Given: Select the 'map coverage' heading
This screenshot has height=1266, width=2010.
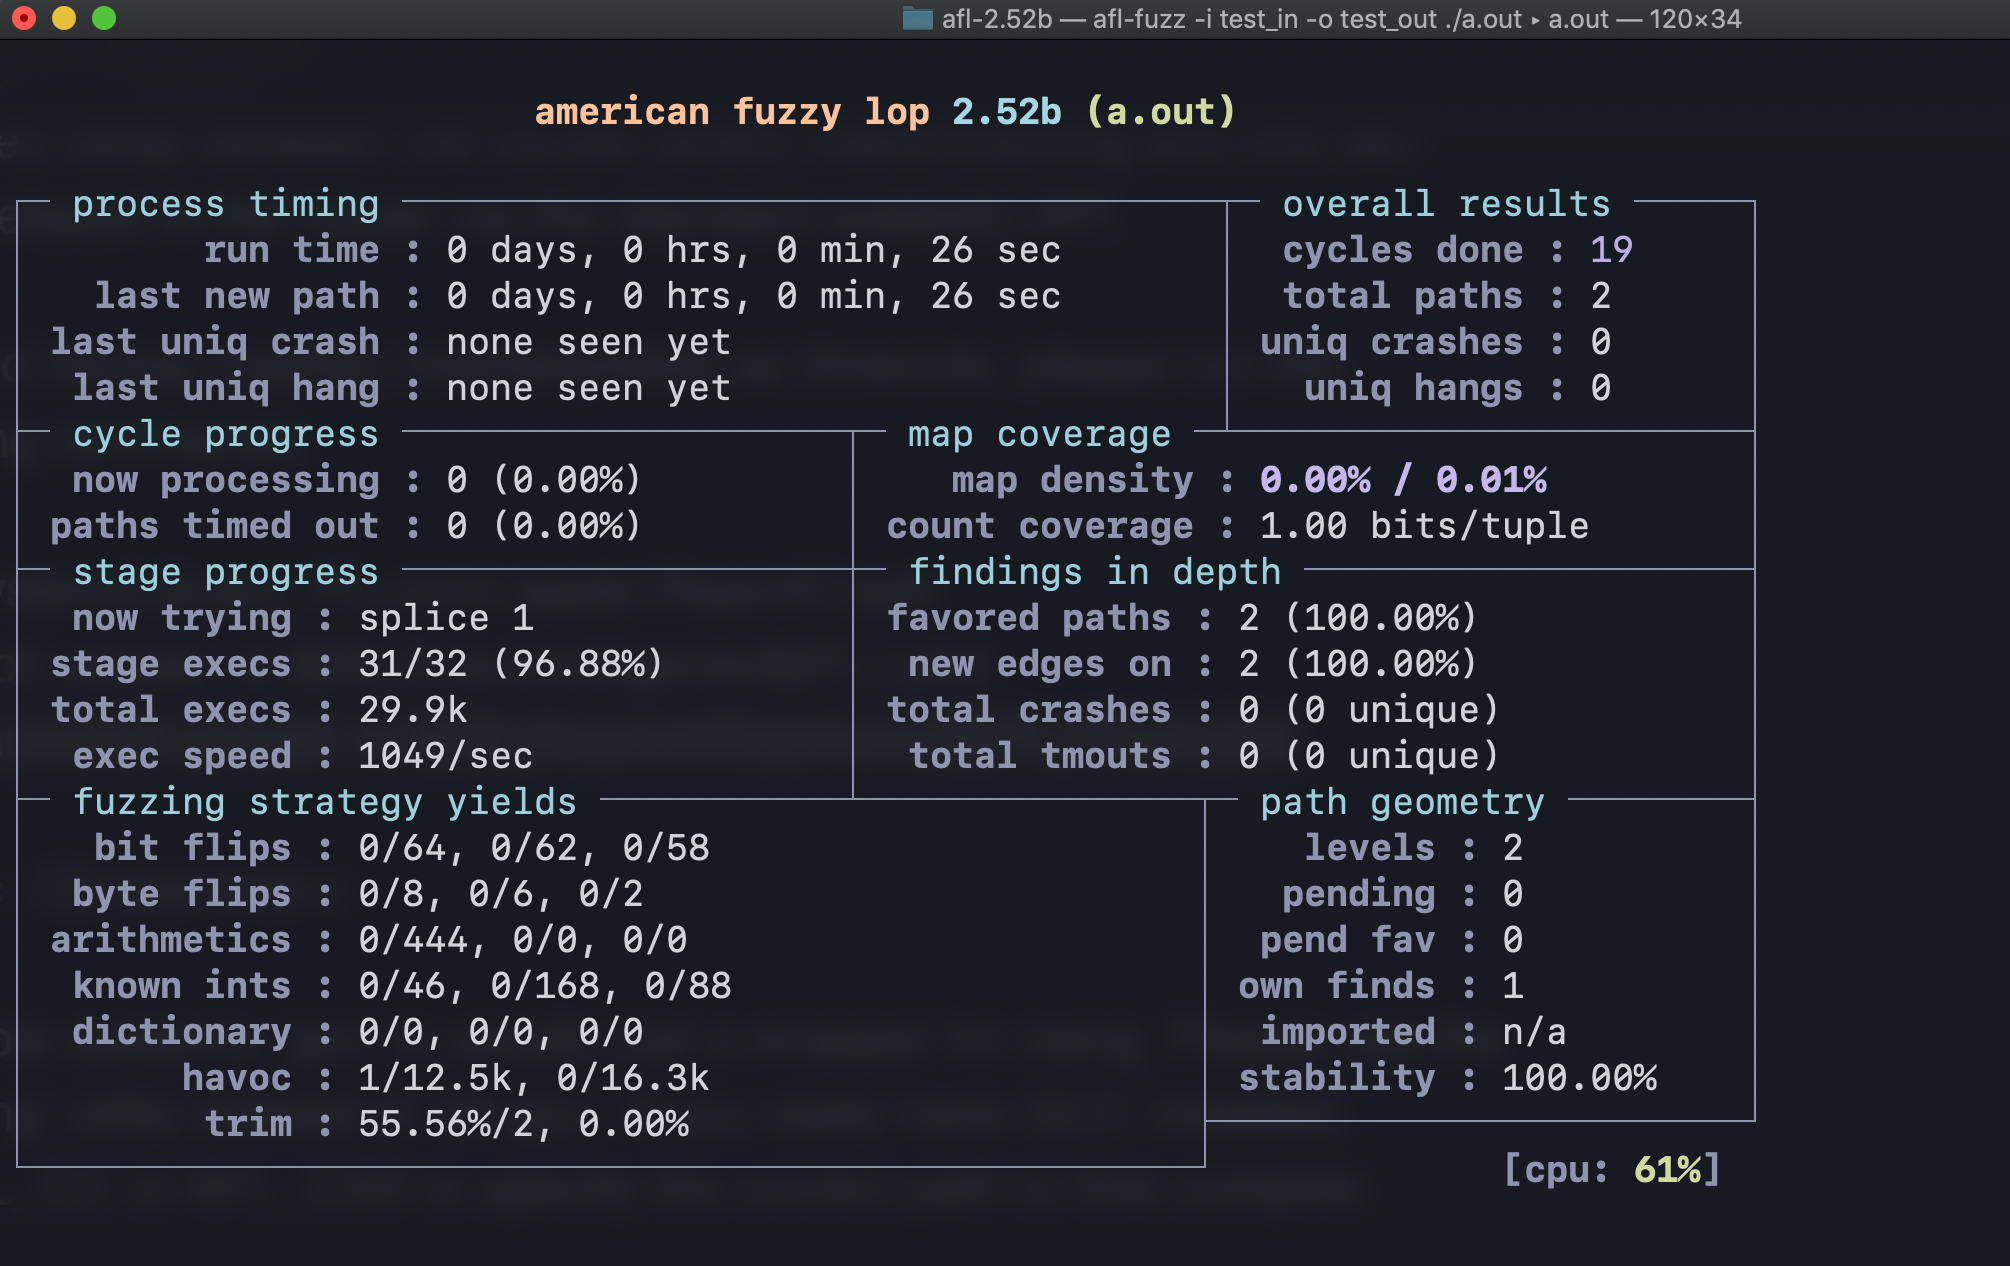Looking at the screenshot, I should (1039, 434).
